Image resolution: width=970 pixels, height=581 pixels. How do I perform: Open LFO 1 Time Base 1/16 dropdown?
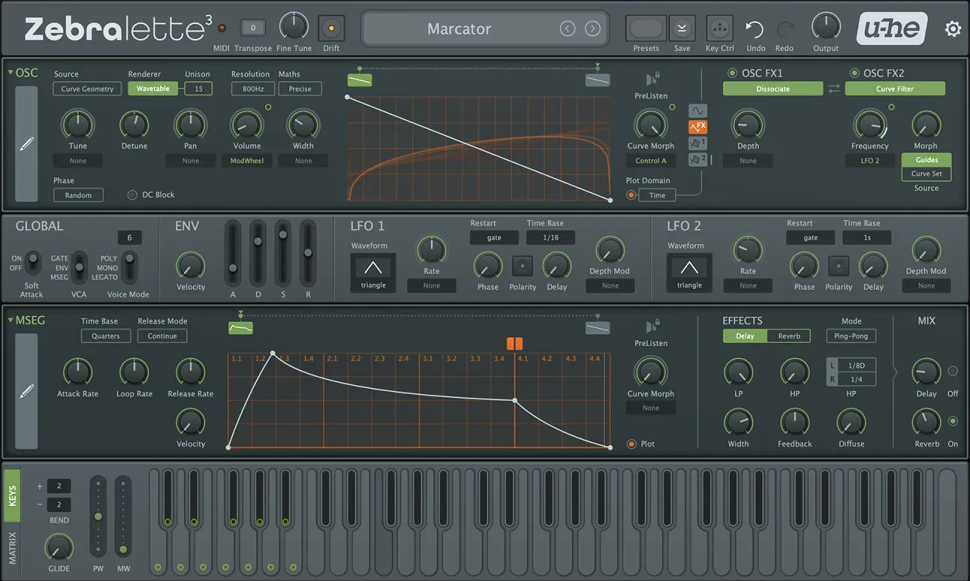[x=551, y=238]
